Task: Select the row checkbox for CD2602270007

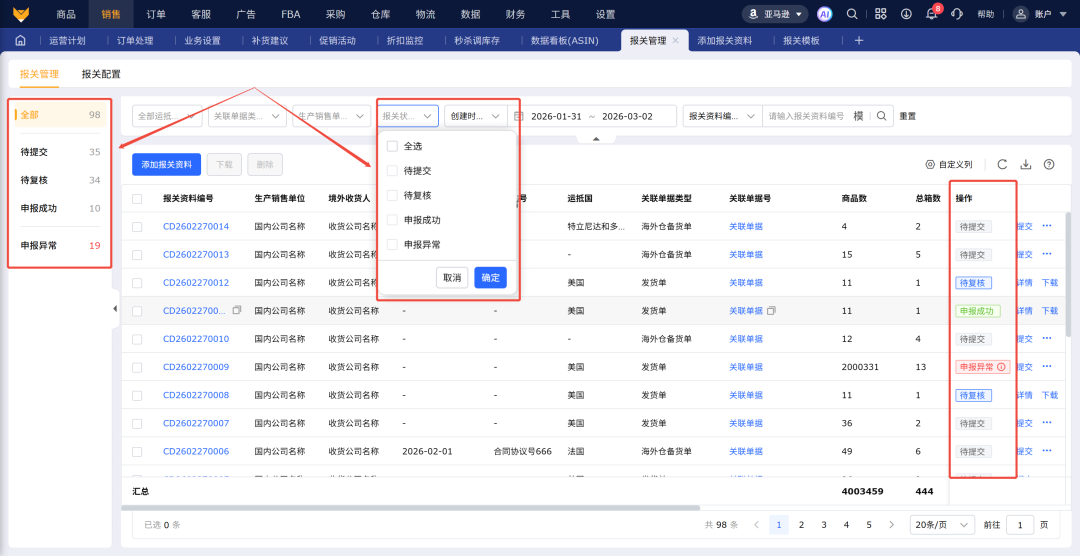Action: tap(137, 424)
